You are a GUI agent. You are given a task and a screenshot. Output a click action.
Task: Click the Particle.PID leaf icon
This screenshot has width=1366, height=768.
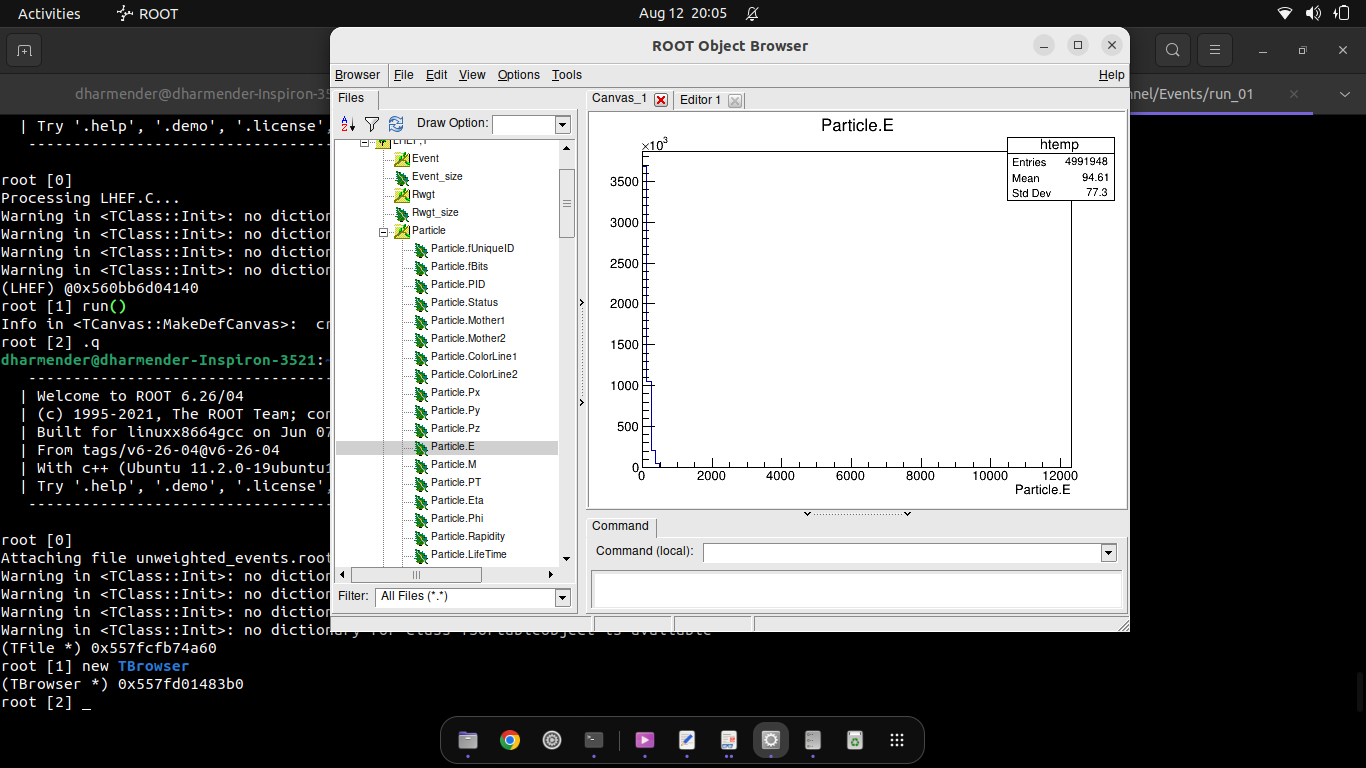point(421,285)
